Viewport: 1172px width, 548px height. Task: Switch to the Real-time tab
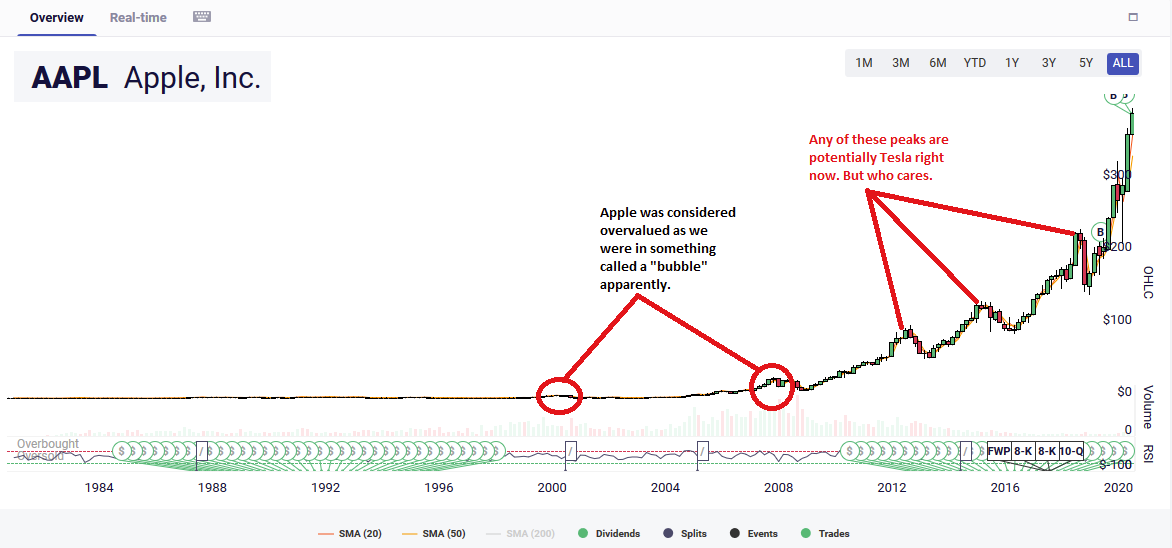[x=138, y=17]
